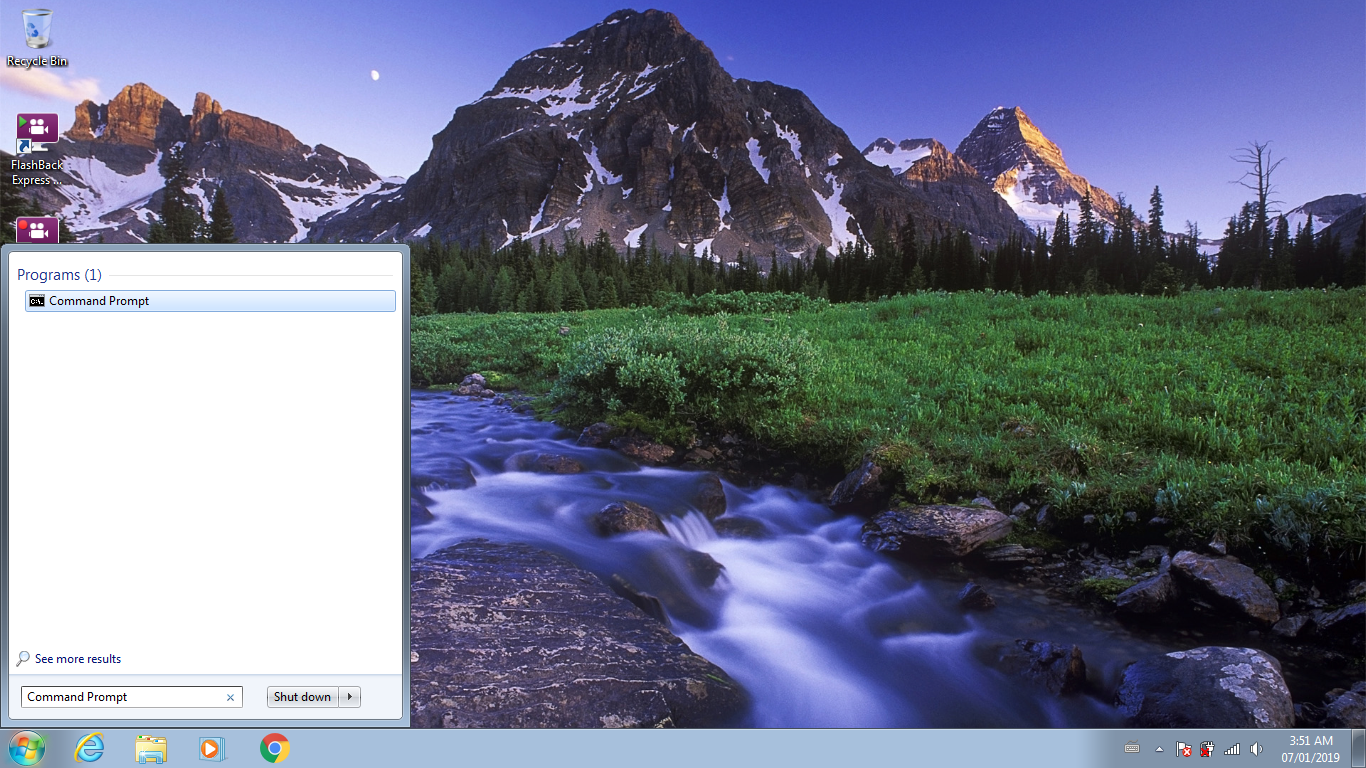Open Google Chrome from the taskbar

coord(273,747)
